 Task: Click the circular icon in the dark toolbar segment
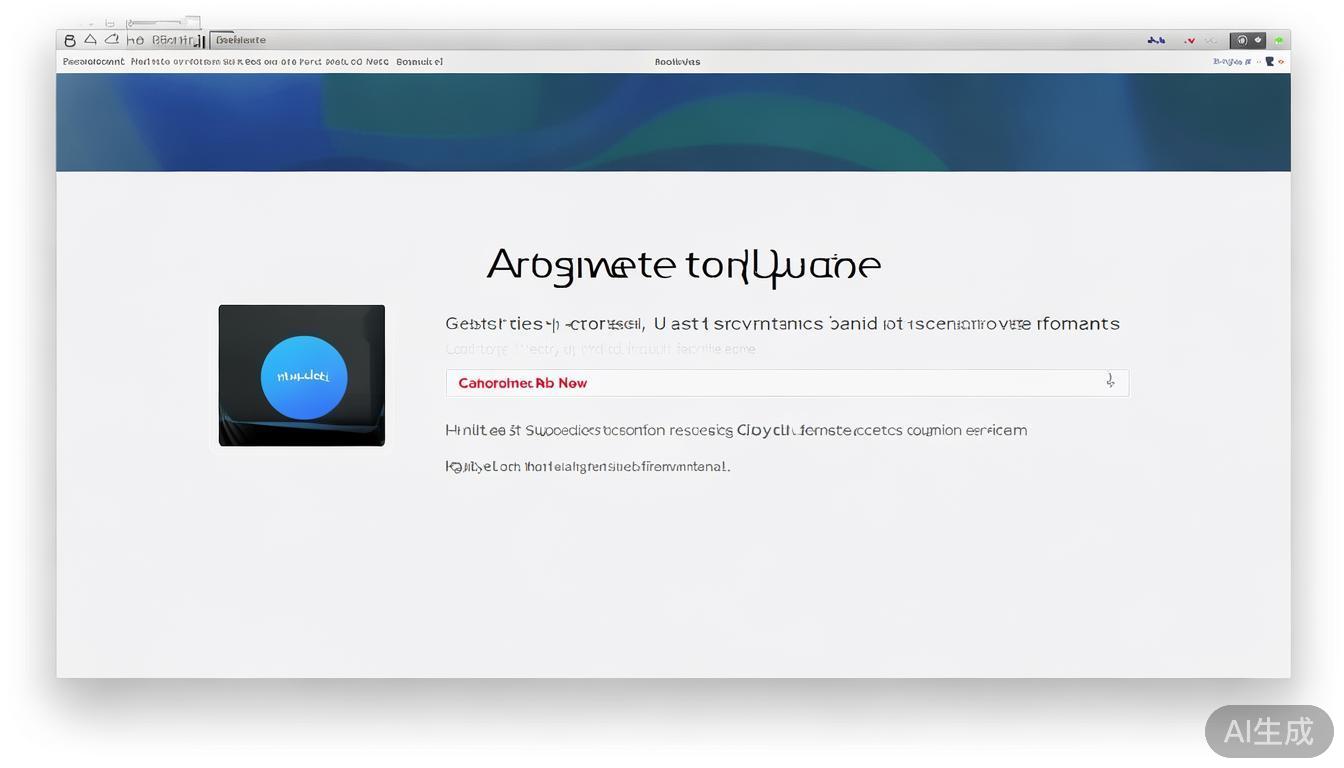pos(1242,41)
